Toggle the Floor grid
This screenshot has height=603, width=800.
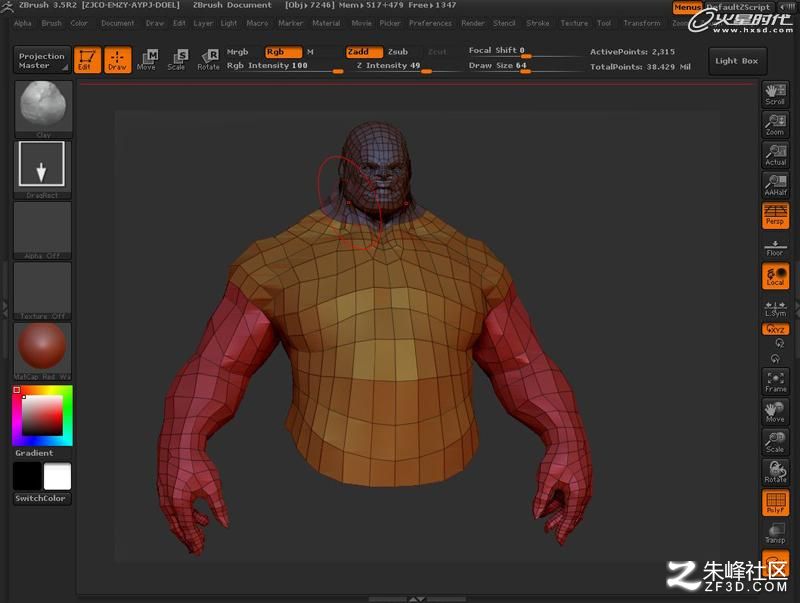tap(775, 247)
